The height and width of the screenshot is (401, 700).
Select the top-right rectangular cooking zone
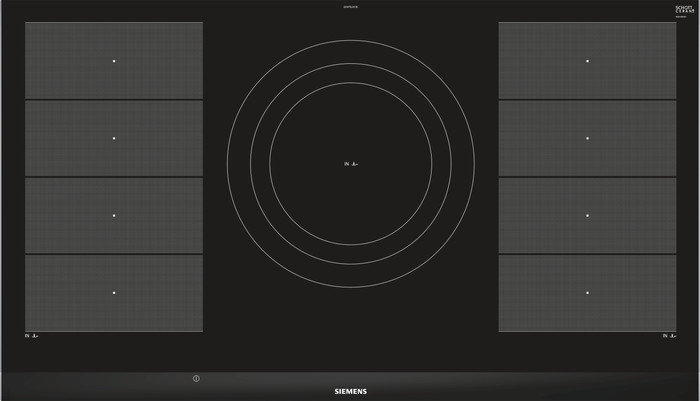point(587,60)
